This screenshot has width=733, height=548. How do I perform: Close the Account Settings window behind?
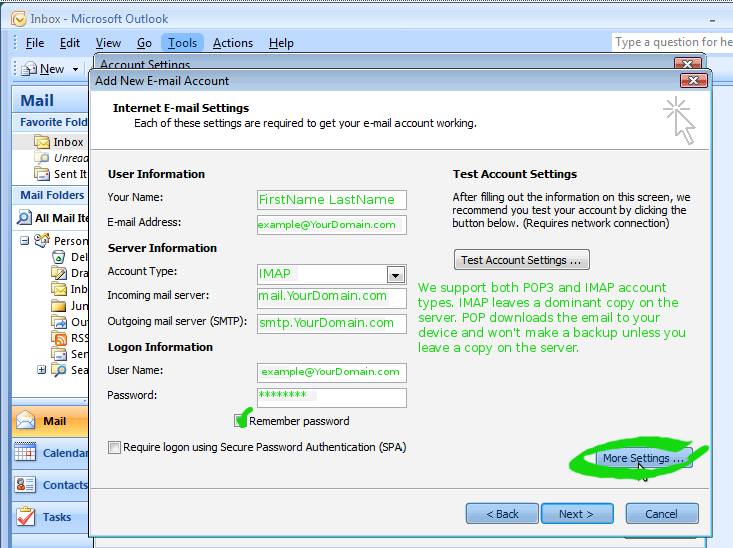[687, 63]
